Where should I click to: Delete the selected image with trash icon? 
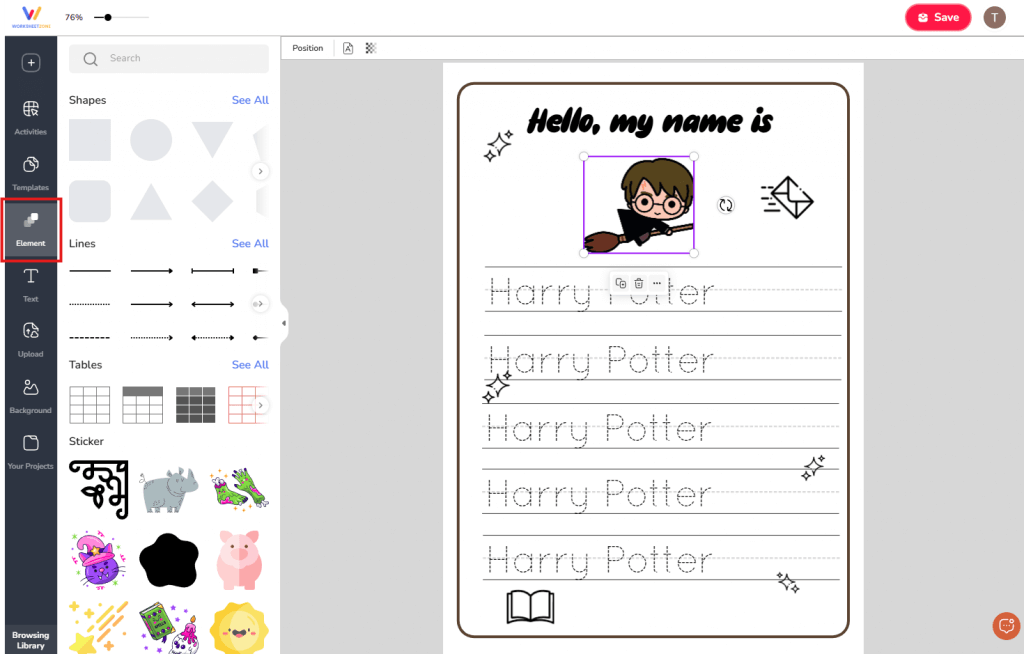tap(639, 284)
